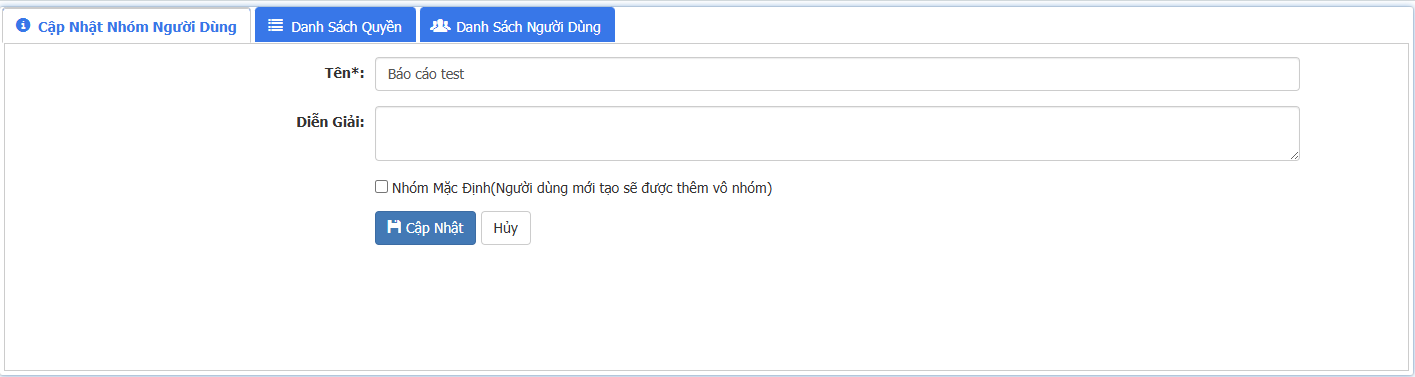The image size is (1415, 377).
Task: Focus the Tên input field
Action: pyautogui.click(x=837, y=74)
